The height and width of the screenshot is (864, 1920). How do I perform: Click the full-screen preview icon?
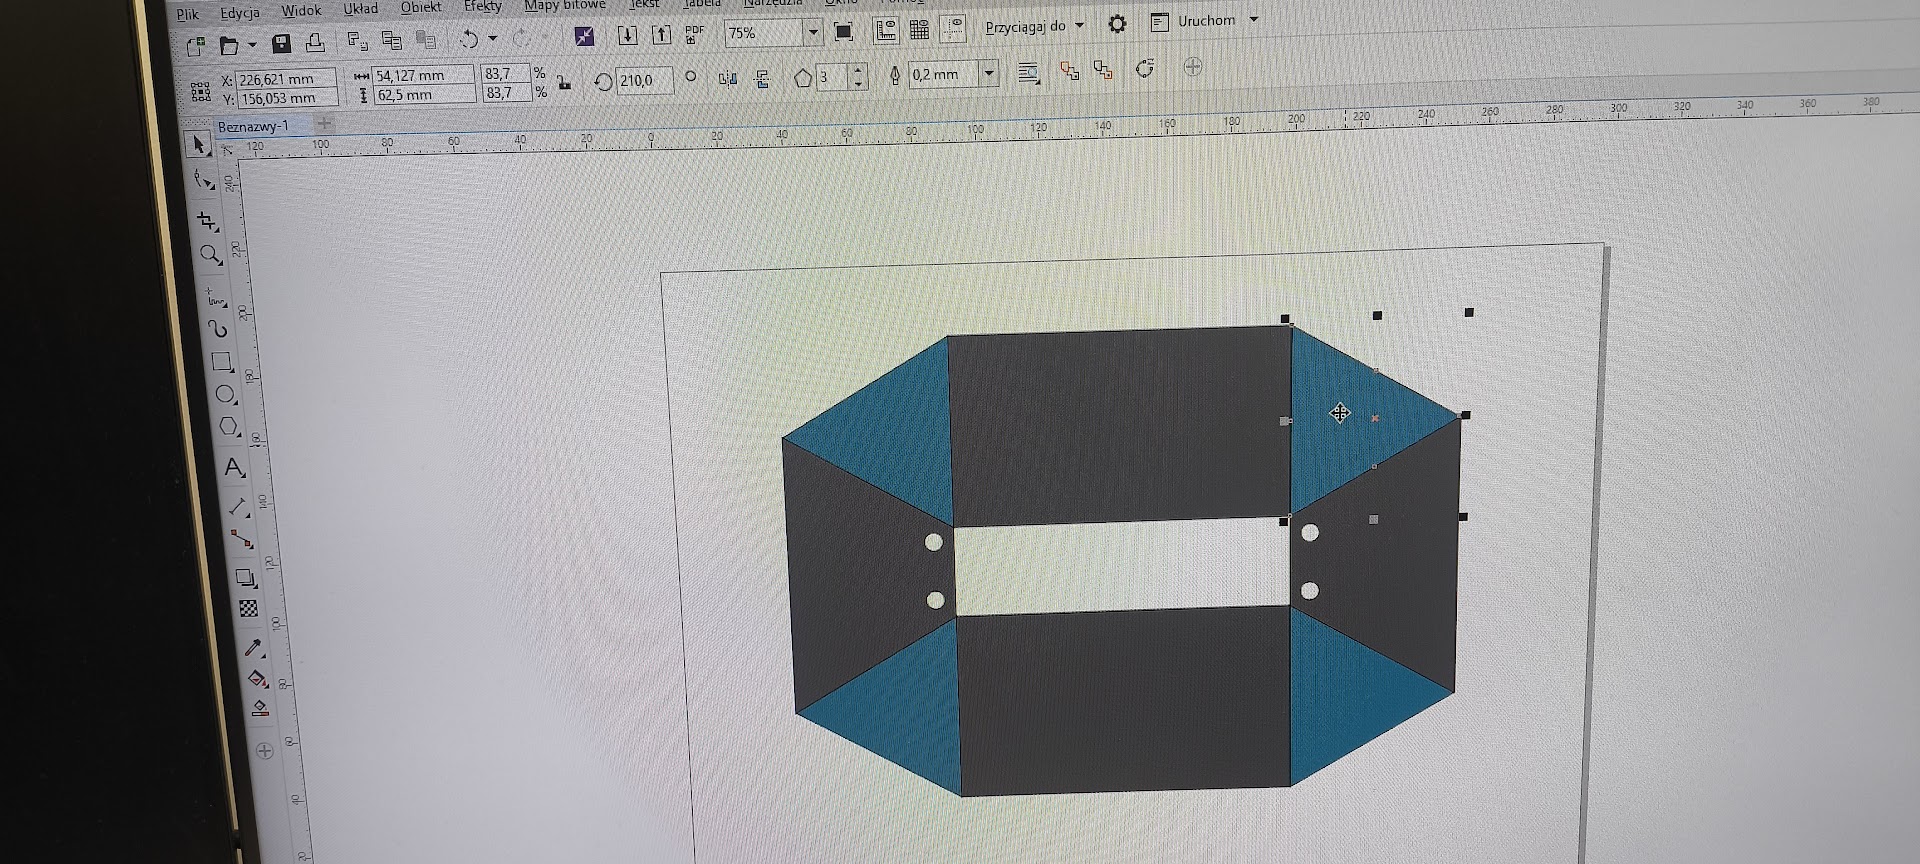coord(844,32)
